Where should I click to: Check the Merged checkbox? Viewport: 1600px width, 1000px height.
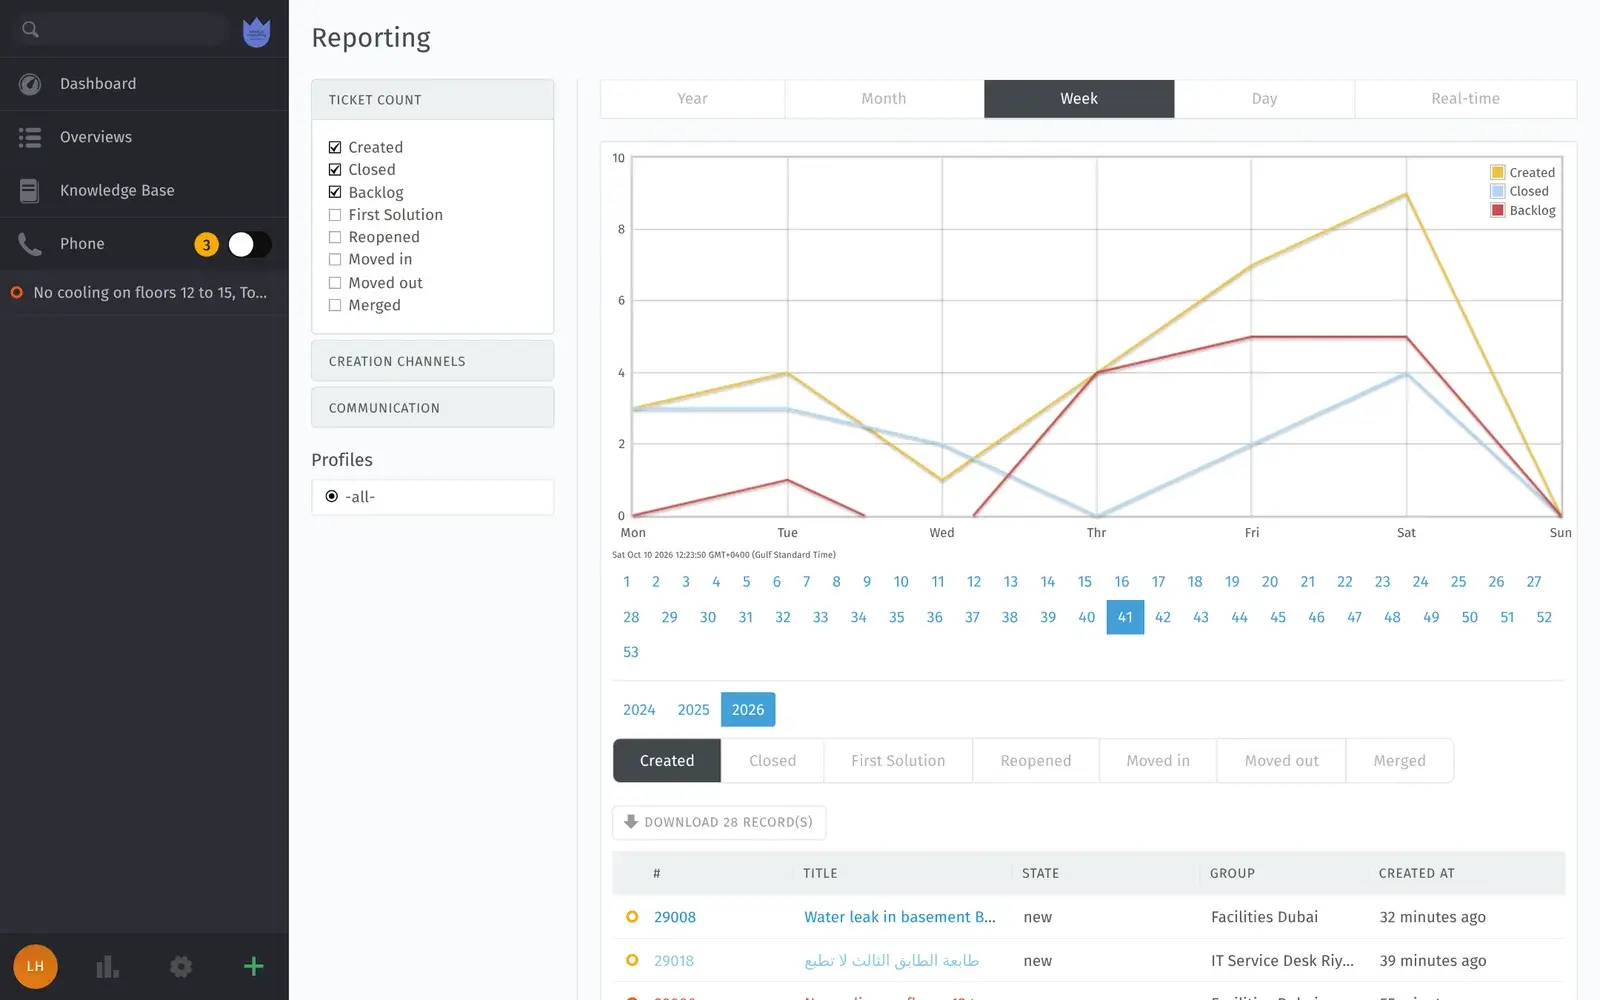pos(335,305)
